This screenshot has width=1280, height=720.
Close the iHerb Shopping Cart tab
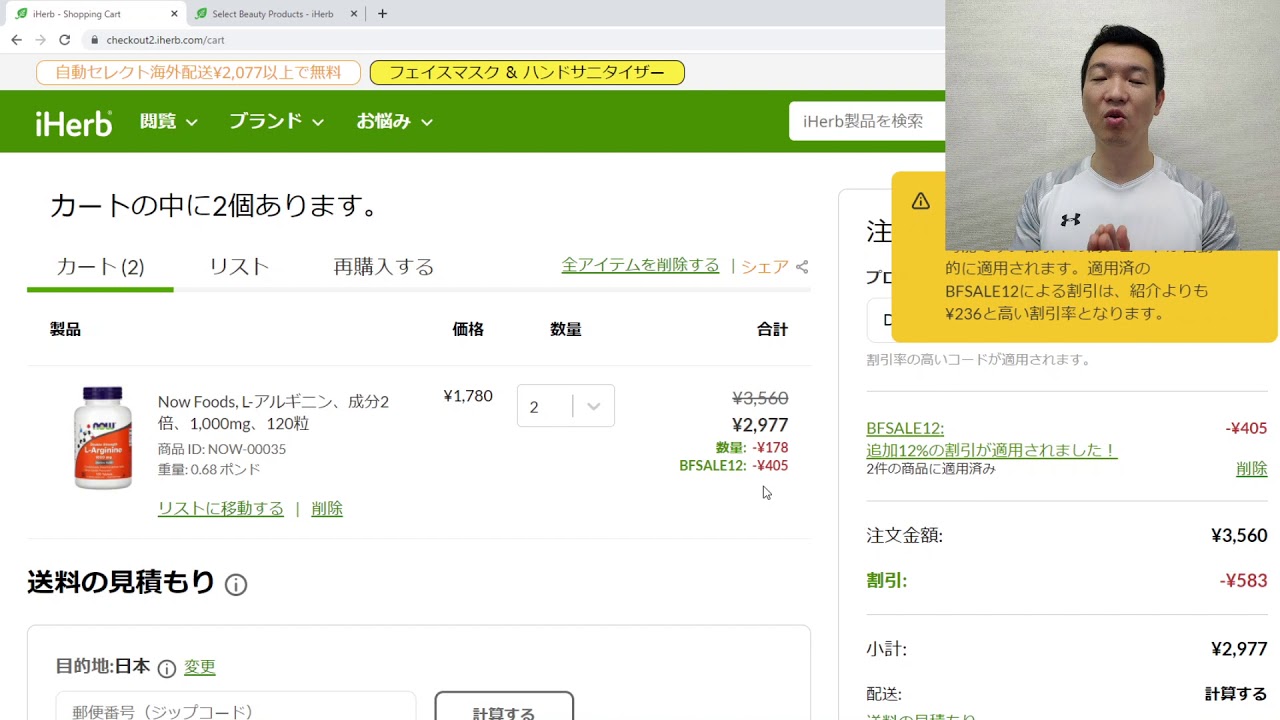[174, 14]
